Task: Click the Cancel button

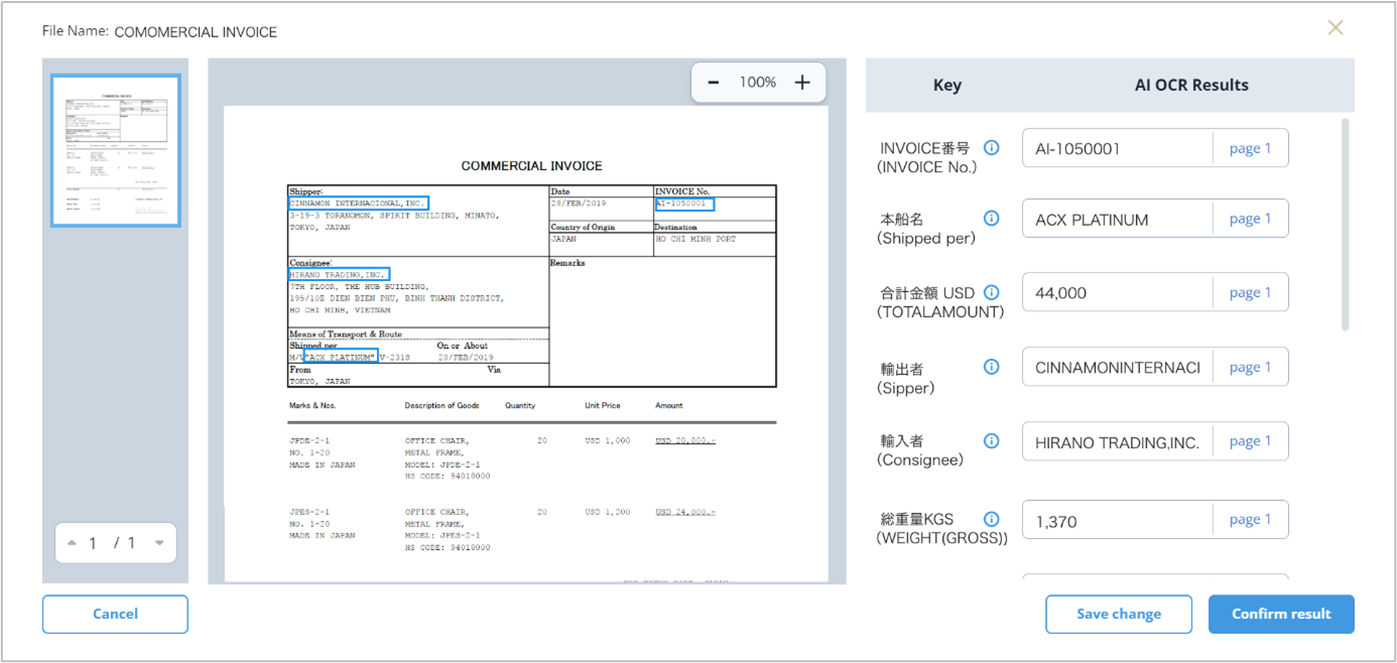Action: pyautogui.click(x=115, y=614)
